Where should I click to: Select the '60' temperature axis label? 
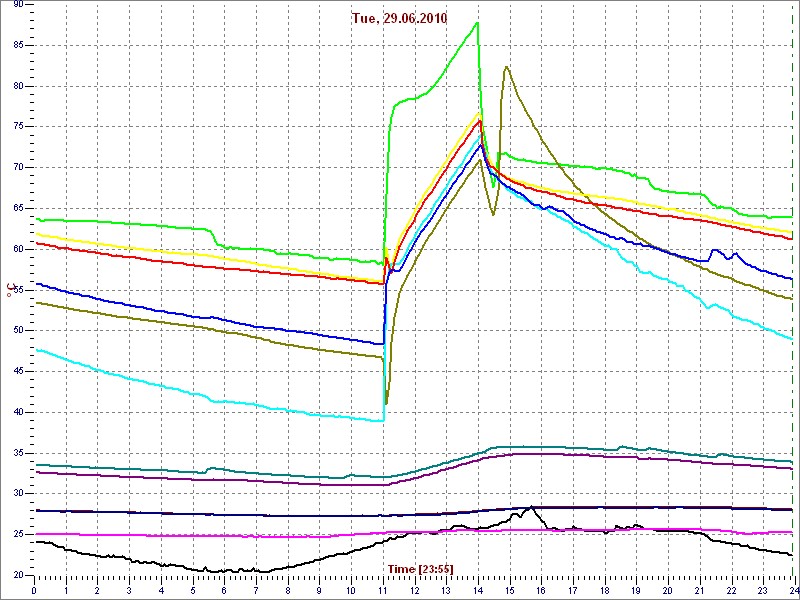pyautogui.click(x=19, y=249)
